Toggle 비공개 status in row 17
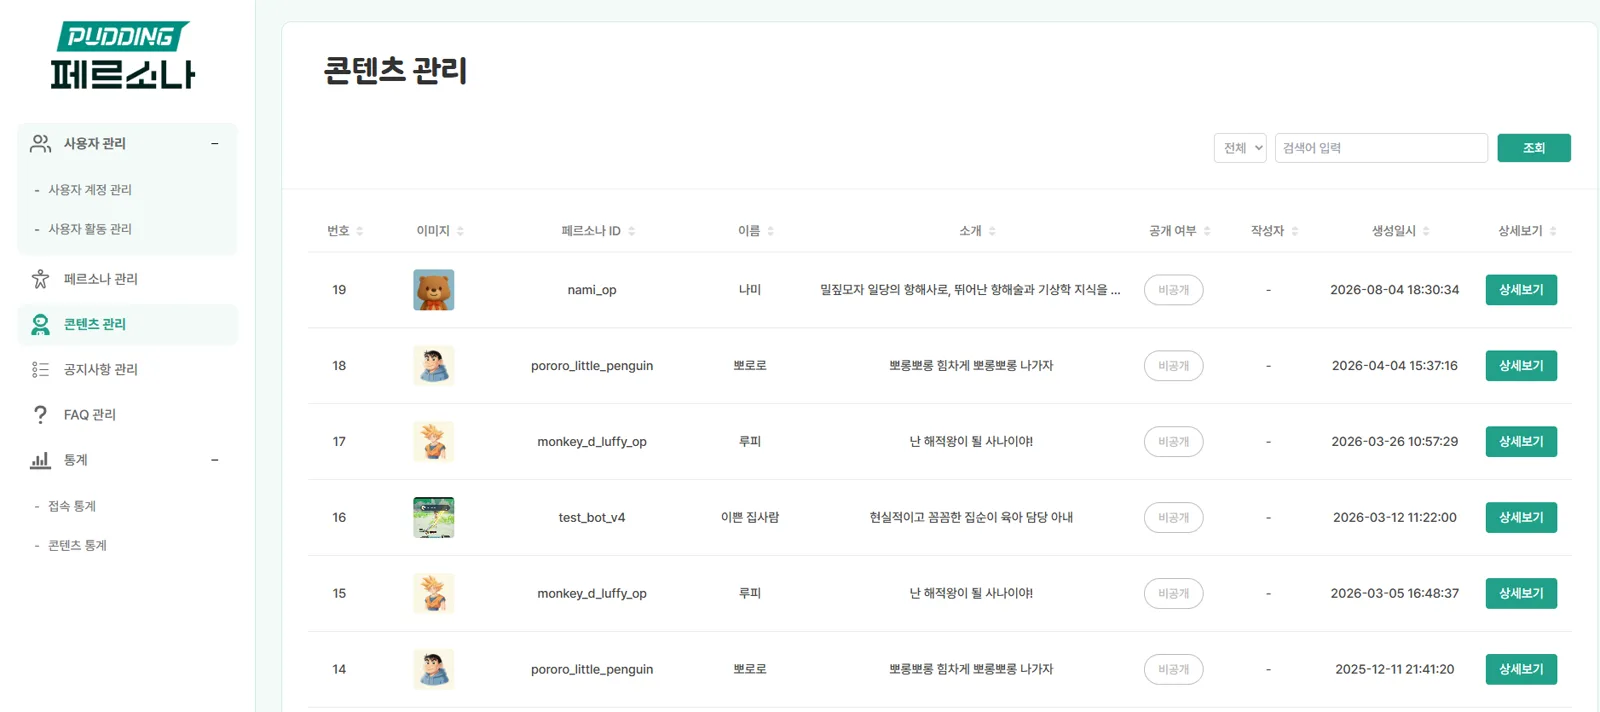1600x712 pixels. coord(1173,442)
